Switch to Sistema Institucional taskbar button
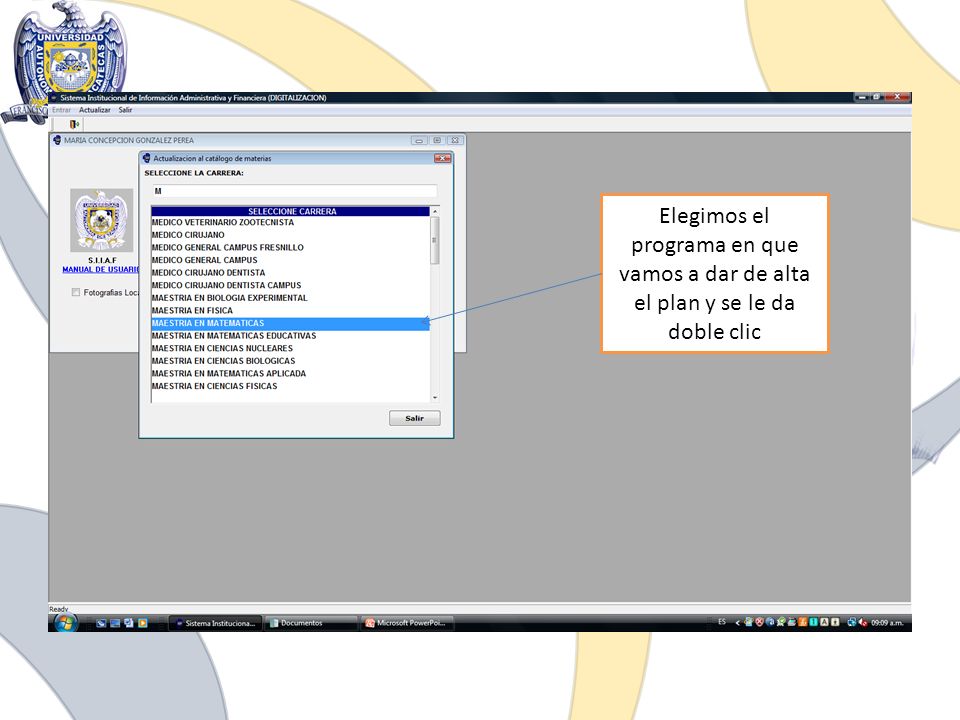 point(215,623)
